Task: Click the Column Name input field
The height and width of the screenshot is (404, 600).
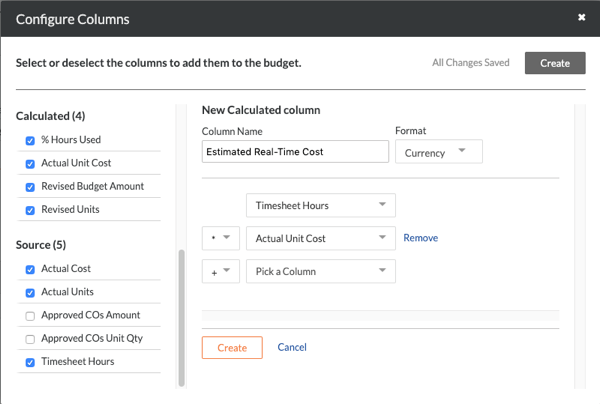Action: click(x=295, y=152)
